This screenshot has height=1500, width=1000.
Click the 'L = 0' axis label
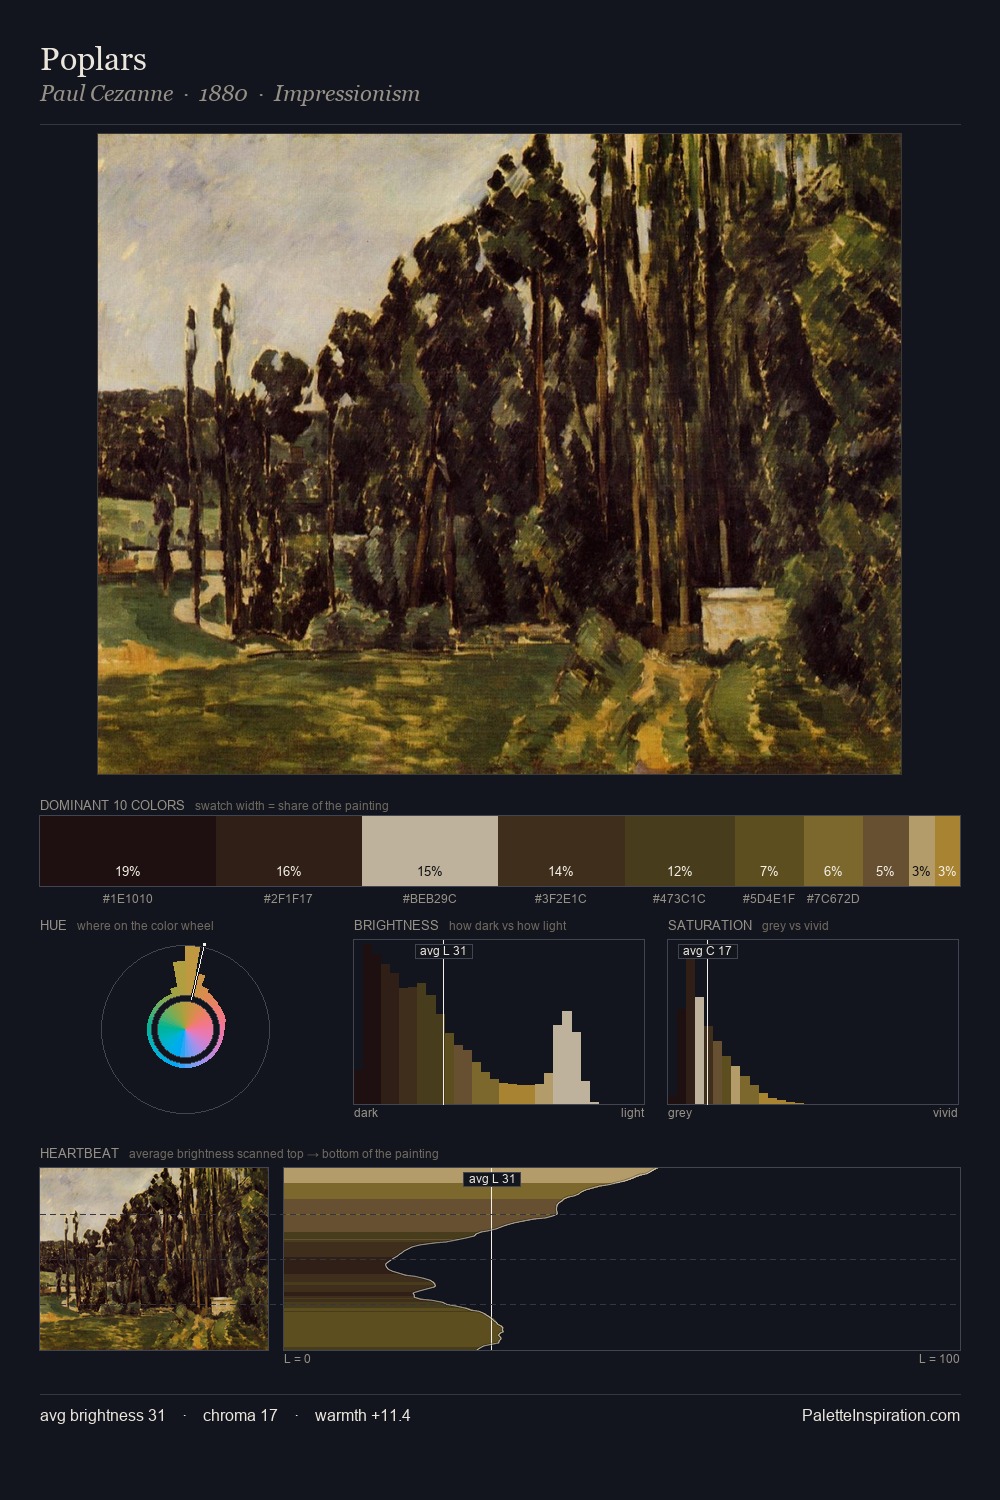pyautogui.click(x=297, y=1359)
